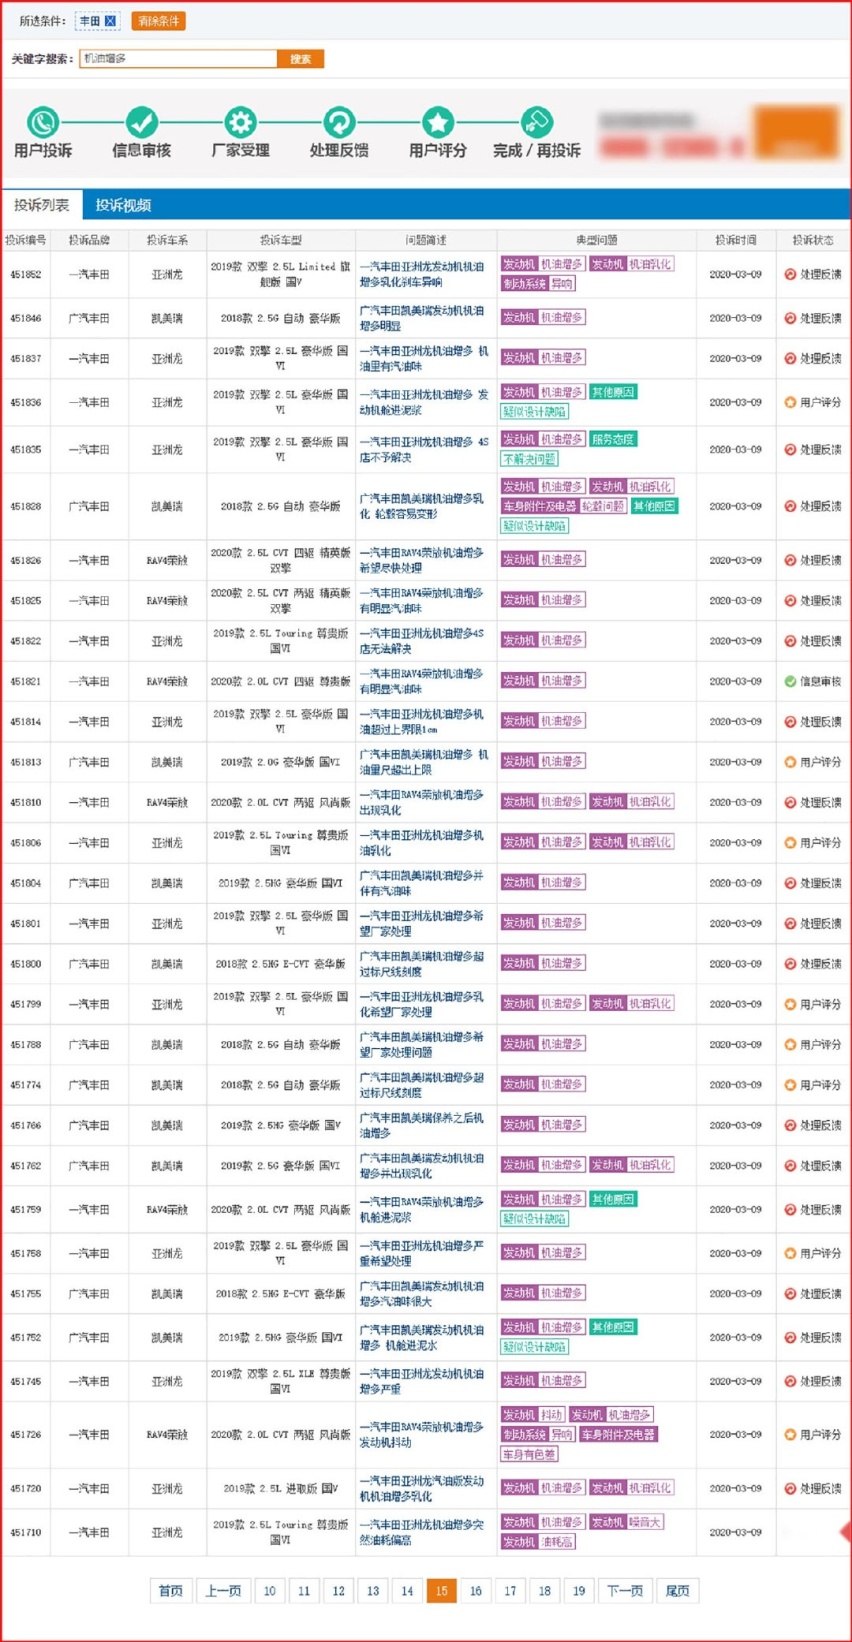Click 噪音大 tag in row 451710
This screenshot has width=852, height=1642.
coord(645,1522)
